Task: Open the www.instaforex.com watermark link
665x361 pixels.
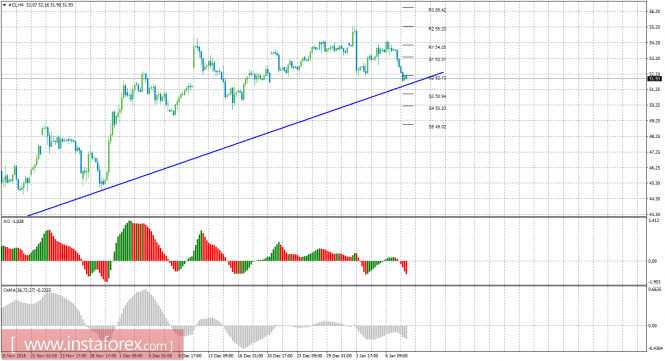Action: [x=92, y=344]
